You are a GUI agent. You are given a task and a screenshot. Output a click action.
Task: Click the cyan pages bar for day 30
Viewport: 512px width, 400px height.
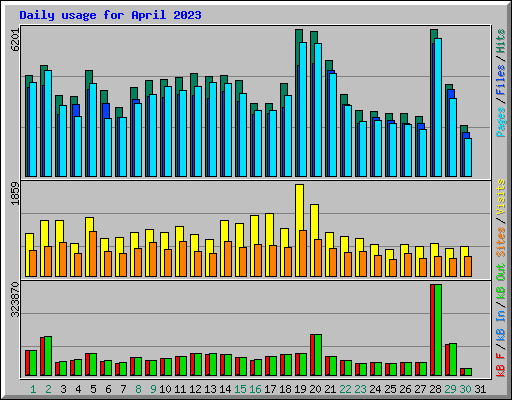[x=468, y=157]
